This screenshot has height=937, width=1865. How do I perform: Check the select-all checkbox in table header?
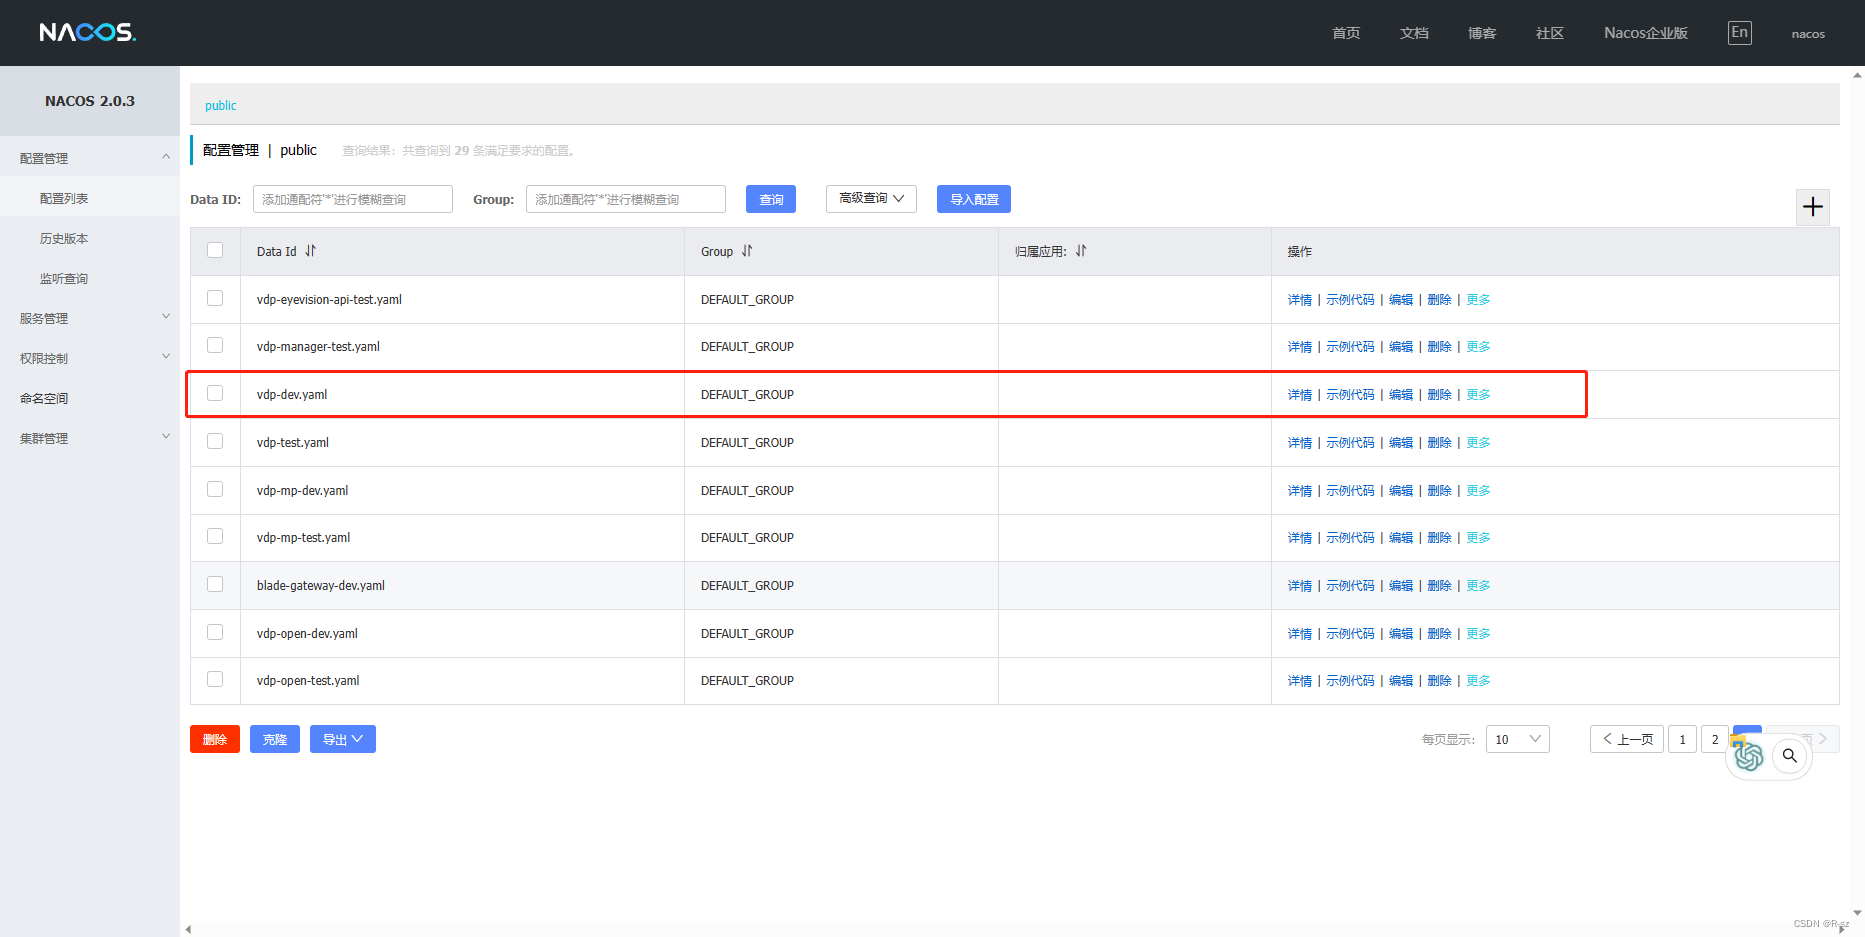click(x=215, y=250)
